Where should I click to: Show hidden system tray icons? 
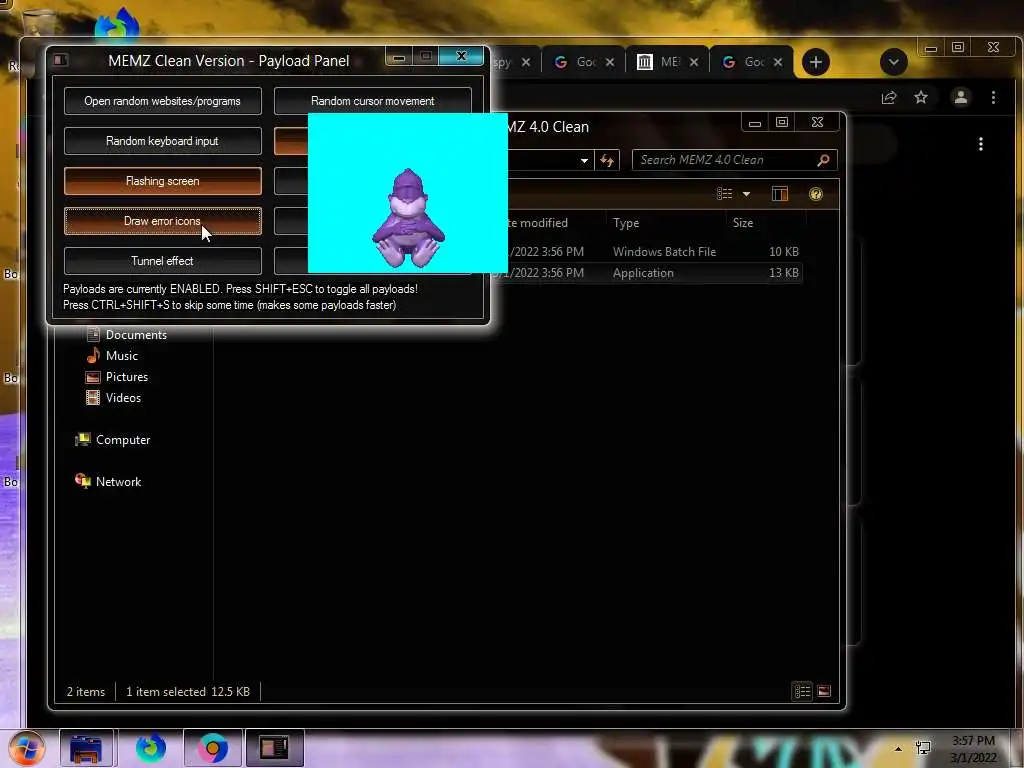pos(898,749)
